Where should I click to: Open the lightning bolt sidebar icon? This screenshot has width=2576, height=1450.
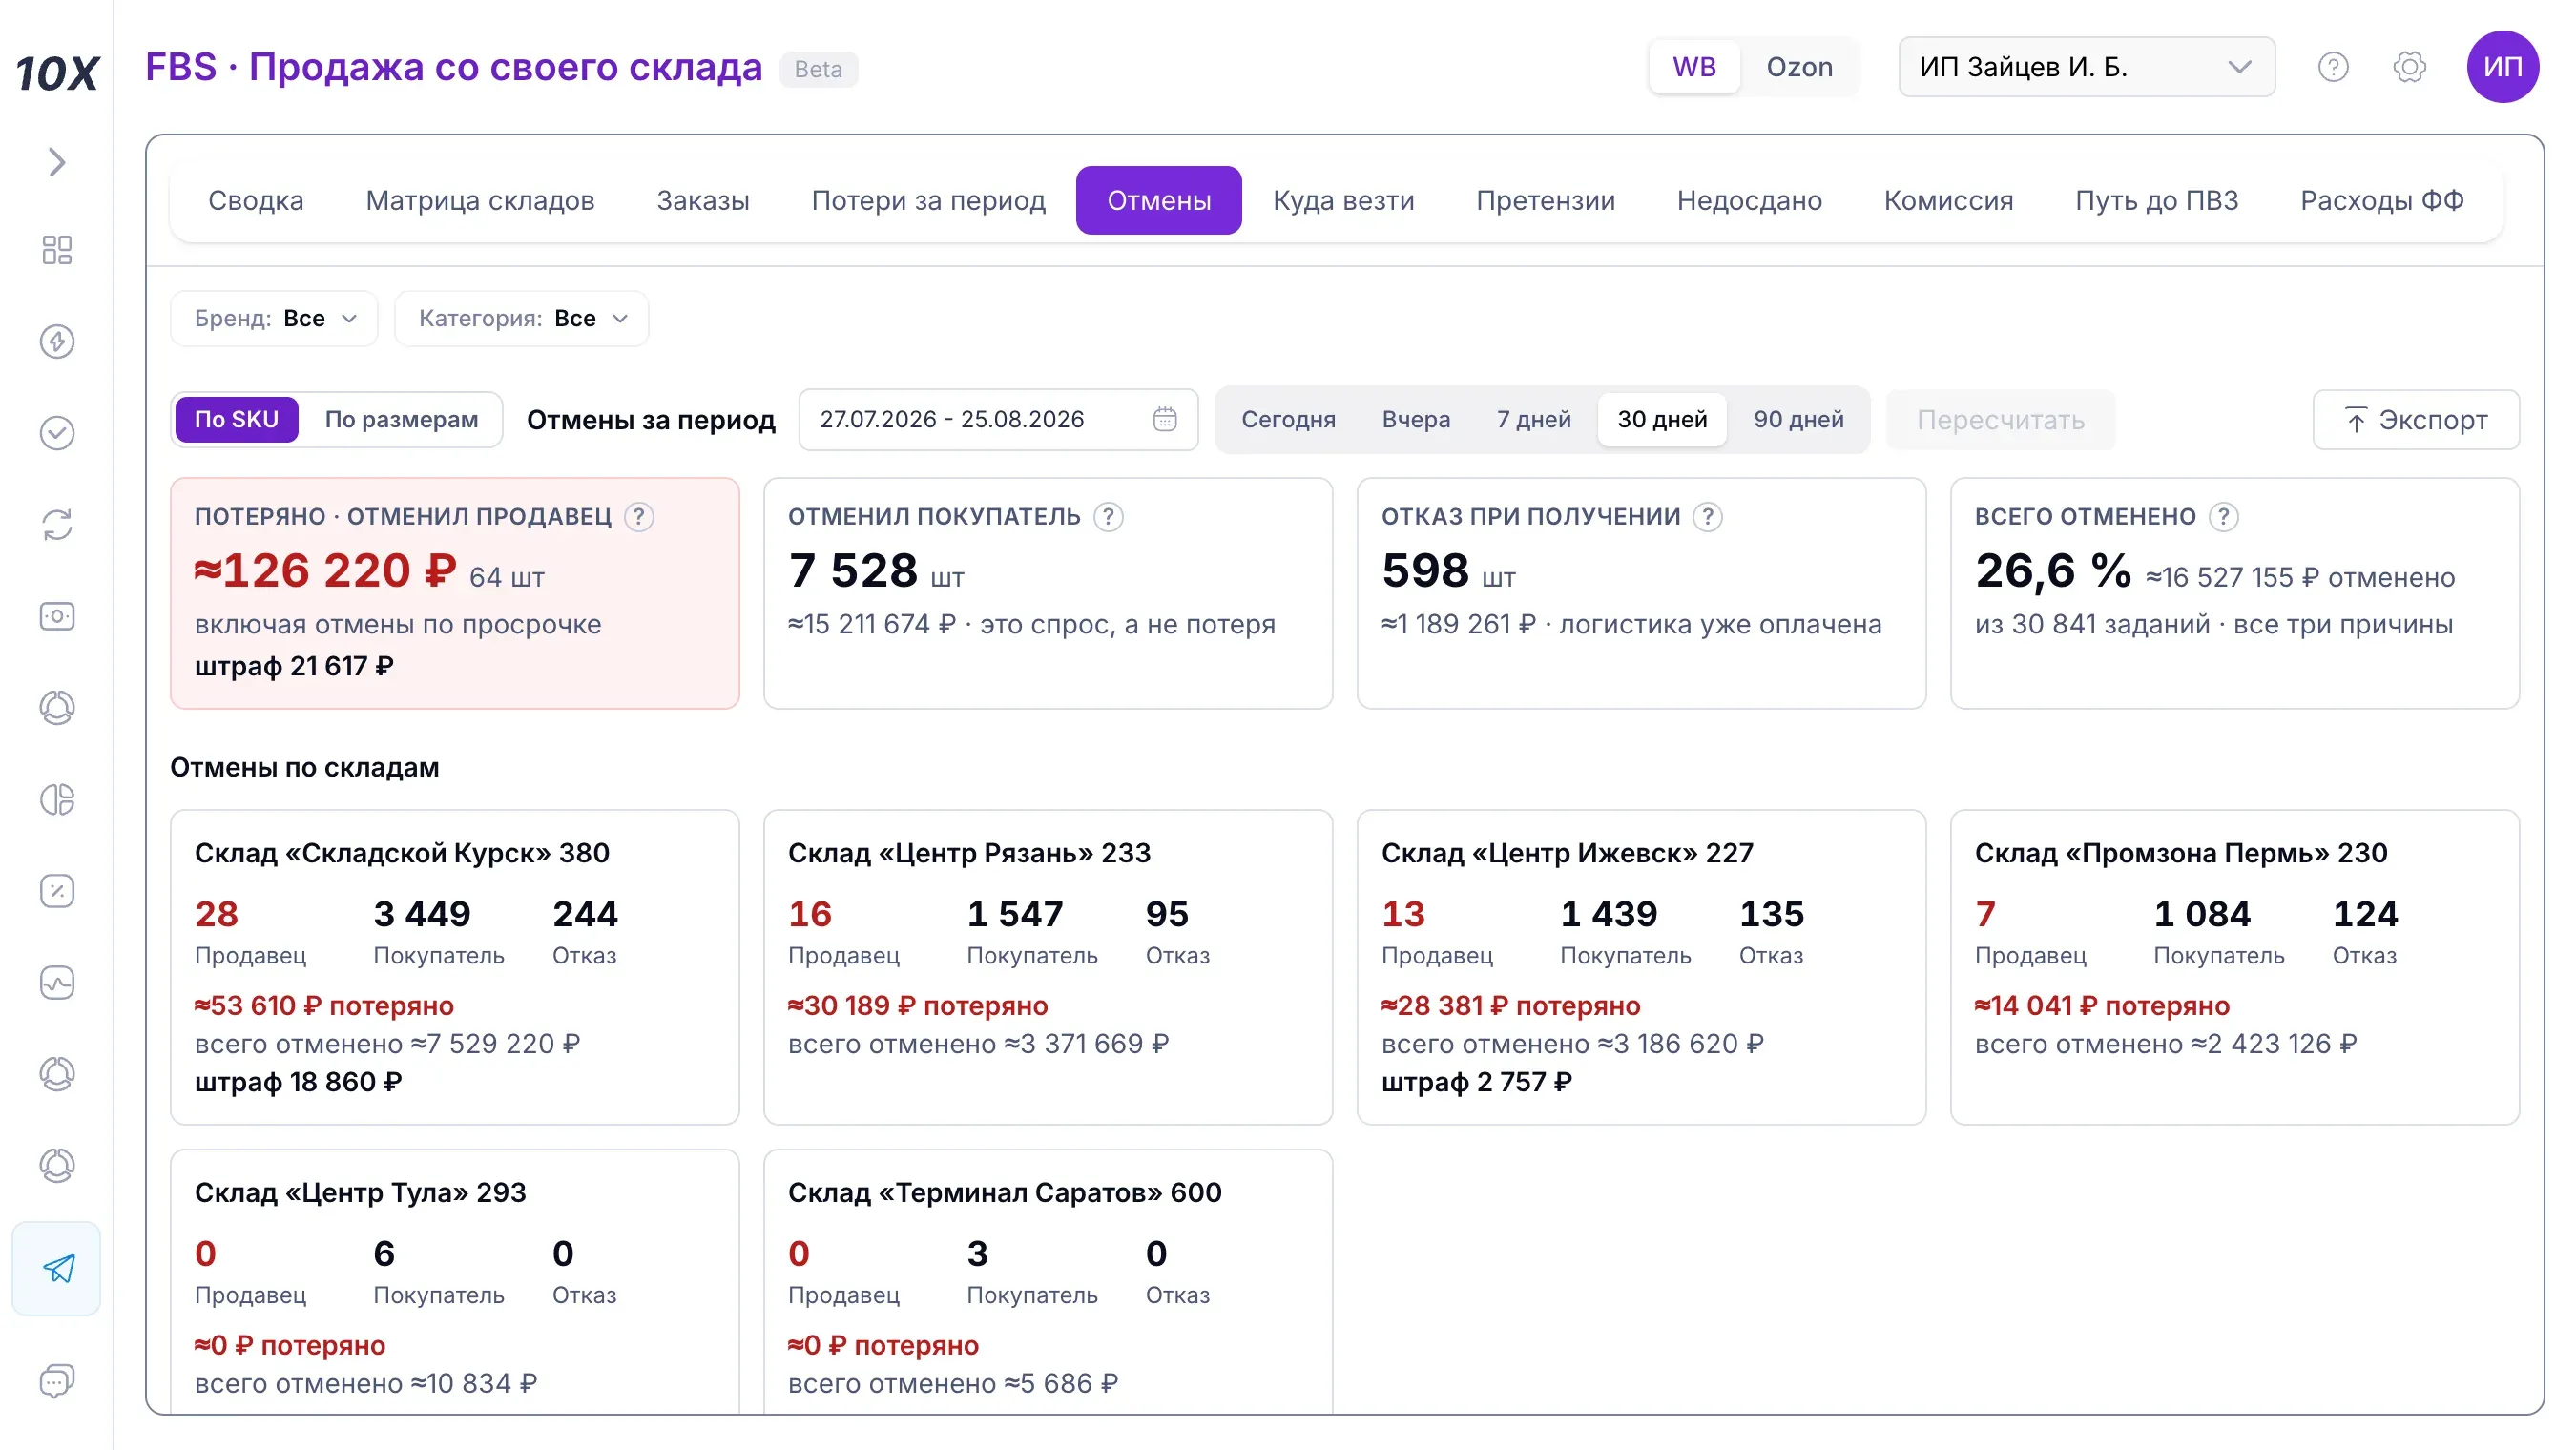(x=57, y=341)
